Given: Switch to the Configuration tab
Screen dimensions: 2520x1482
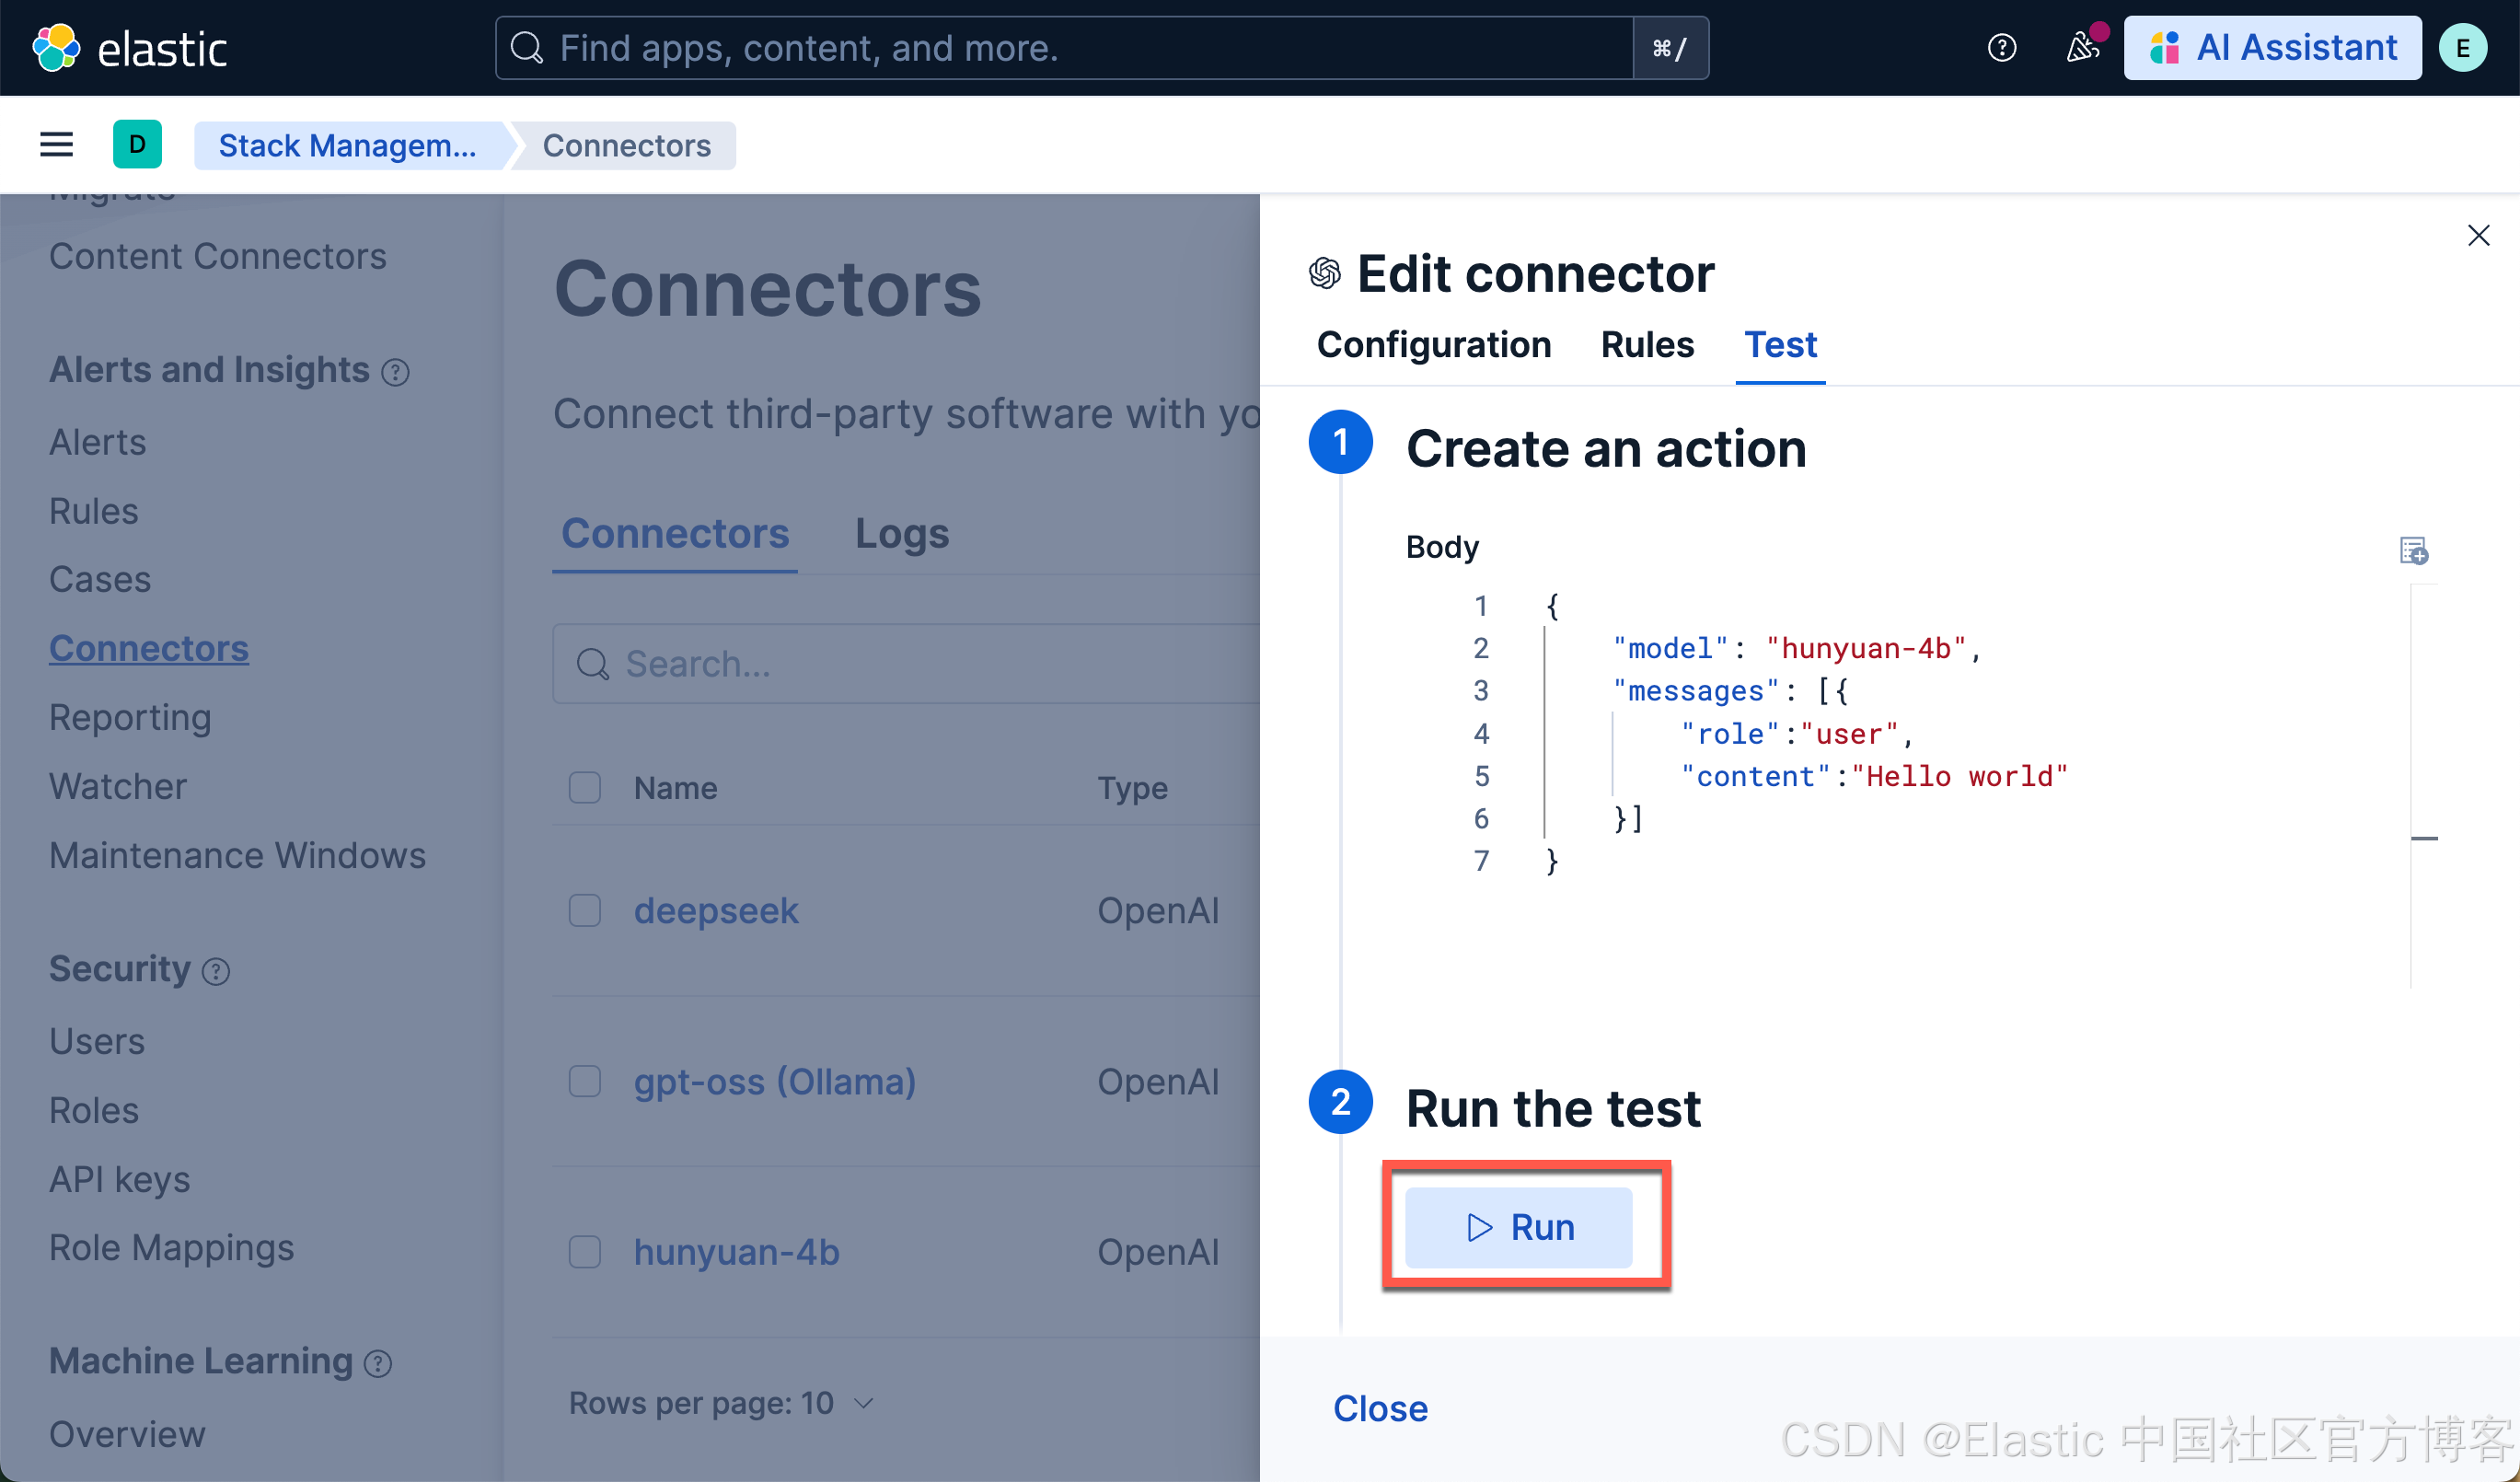Looking at the screenshot, I should pos(1433,344).
